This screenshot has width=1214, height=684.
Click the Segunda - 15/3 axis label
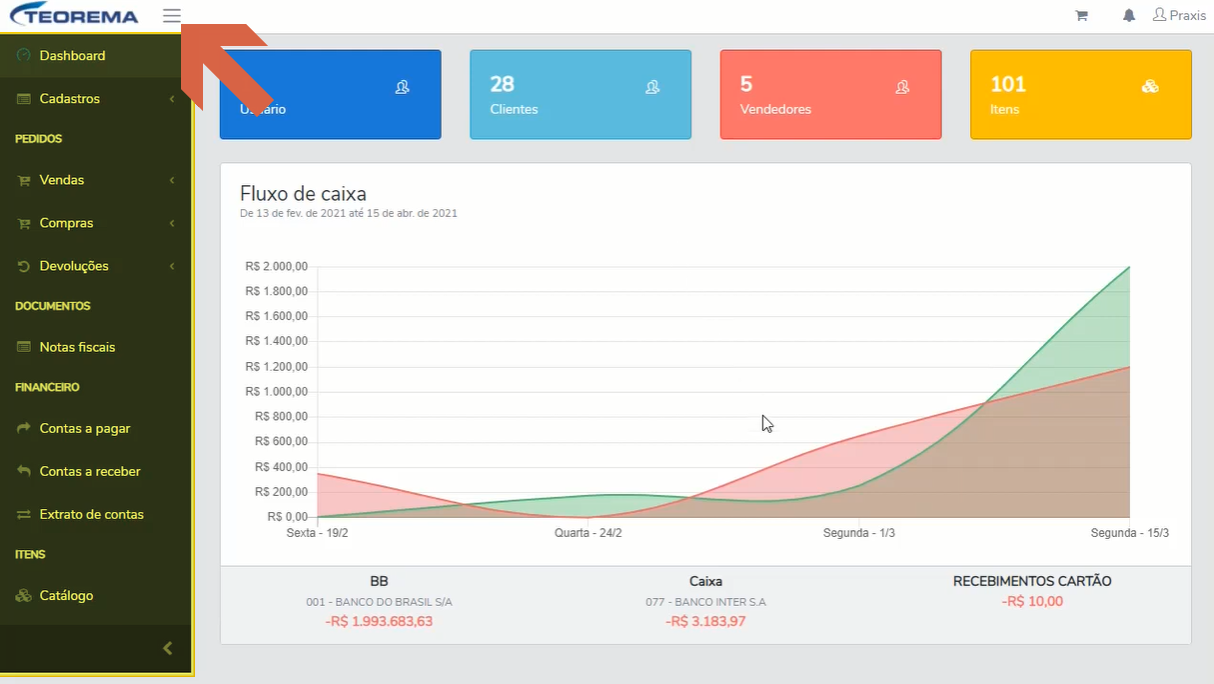[x=1130, y=533]
